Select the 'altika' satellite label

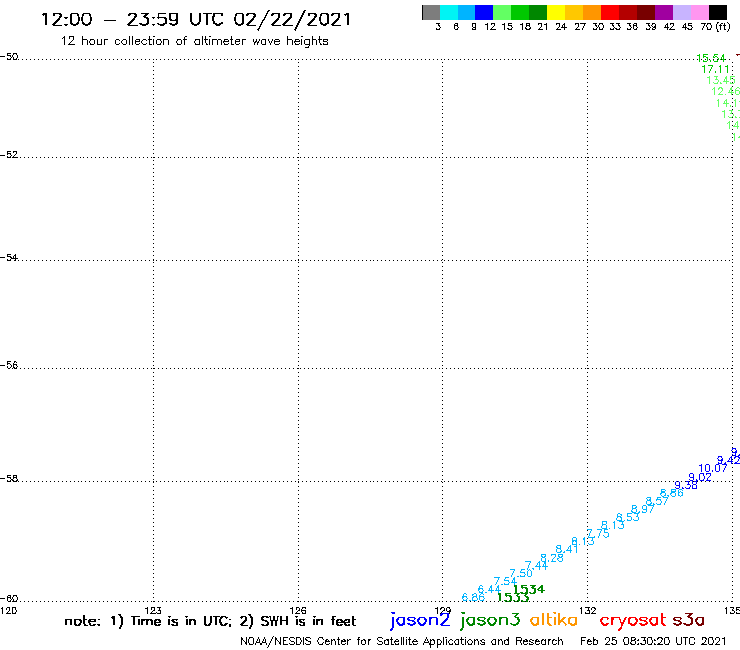554,619
